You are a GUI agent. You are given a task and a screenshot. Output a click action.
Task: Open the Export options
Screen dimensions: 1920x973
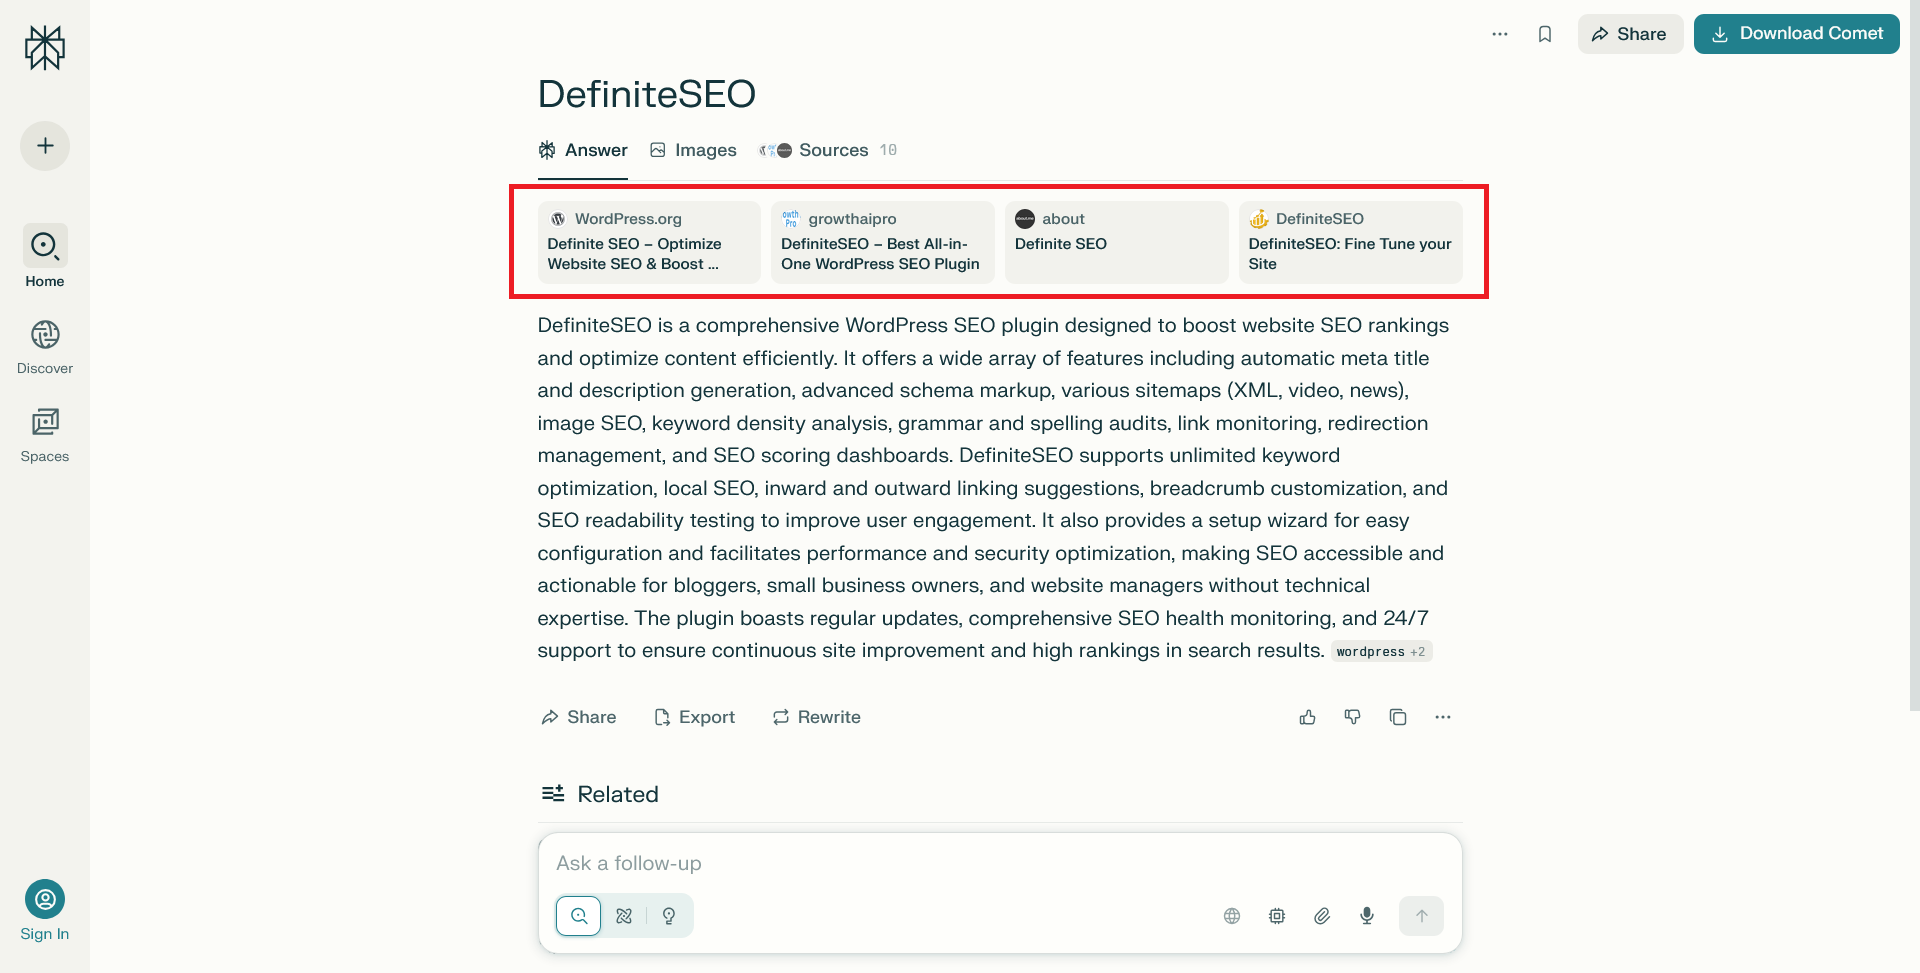point(695,717)
